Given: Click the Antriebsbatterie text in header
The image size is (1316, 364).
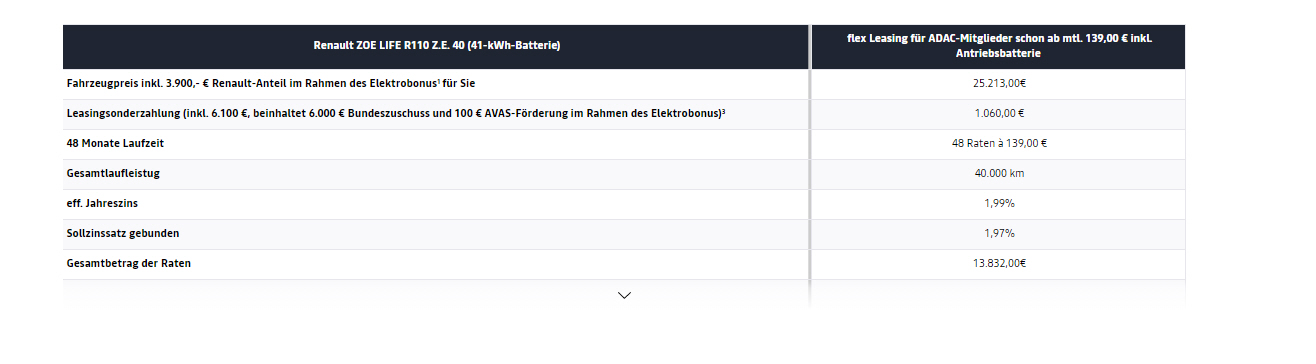Looking at the screenshot, I should [x=999, y=52].
